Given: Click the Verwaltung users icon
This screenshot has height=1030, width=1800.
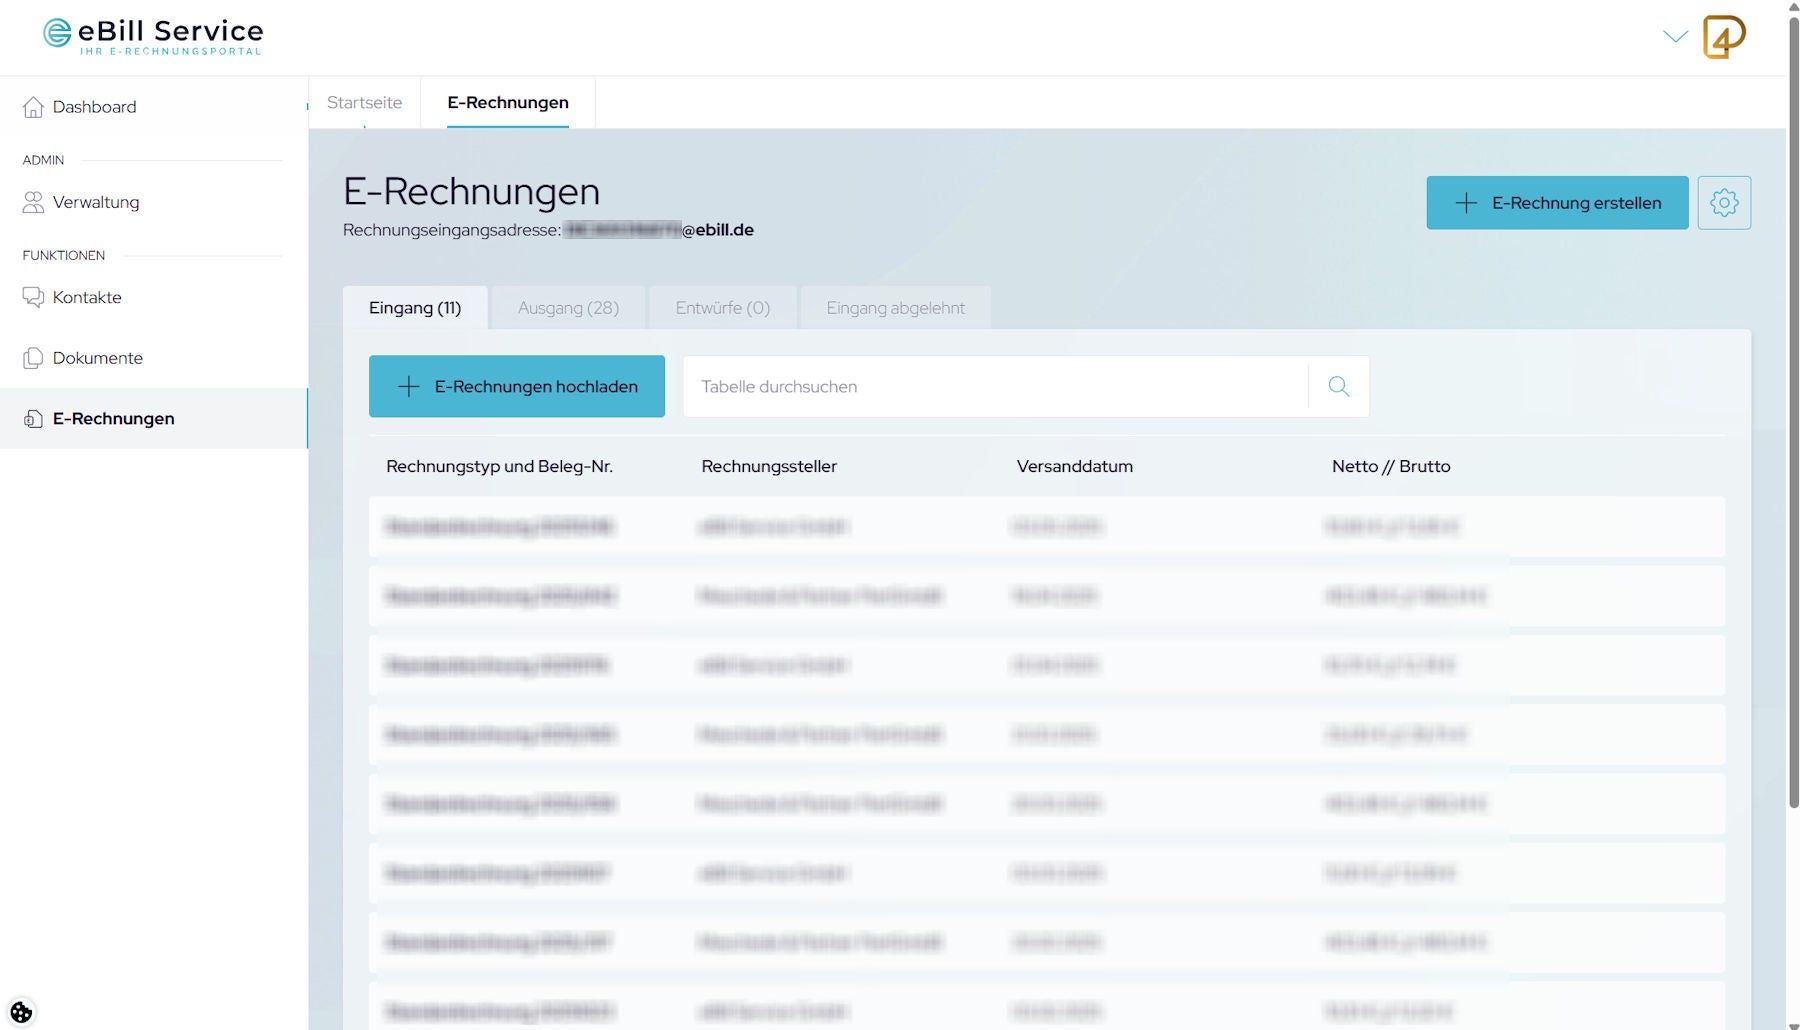Looking at the screenshot, I should [x=33, y=202].
